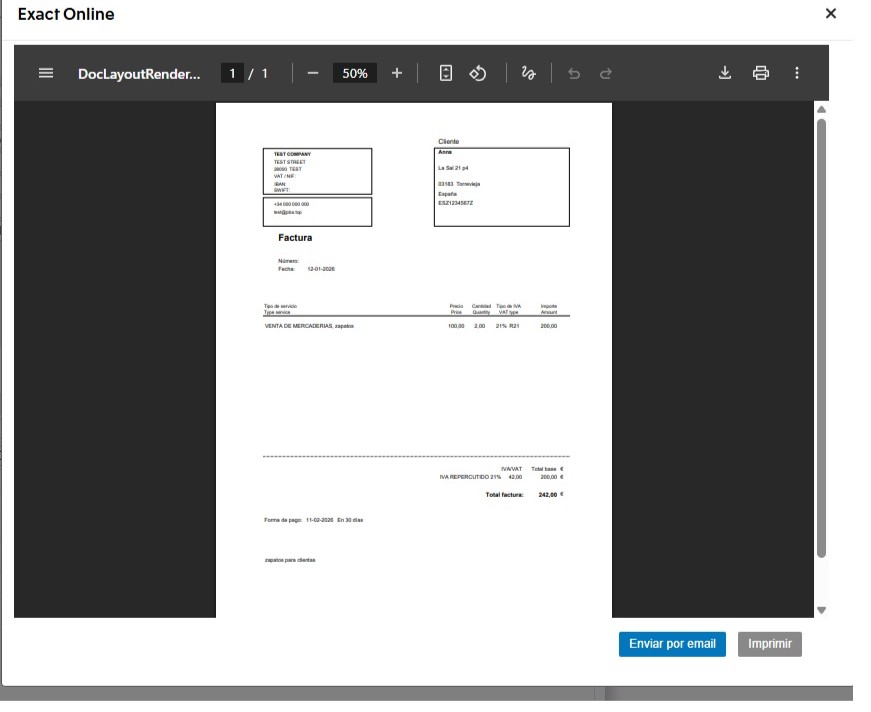
Task: Rotate the document counterclockwise
Action: coord(478,73)
